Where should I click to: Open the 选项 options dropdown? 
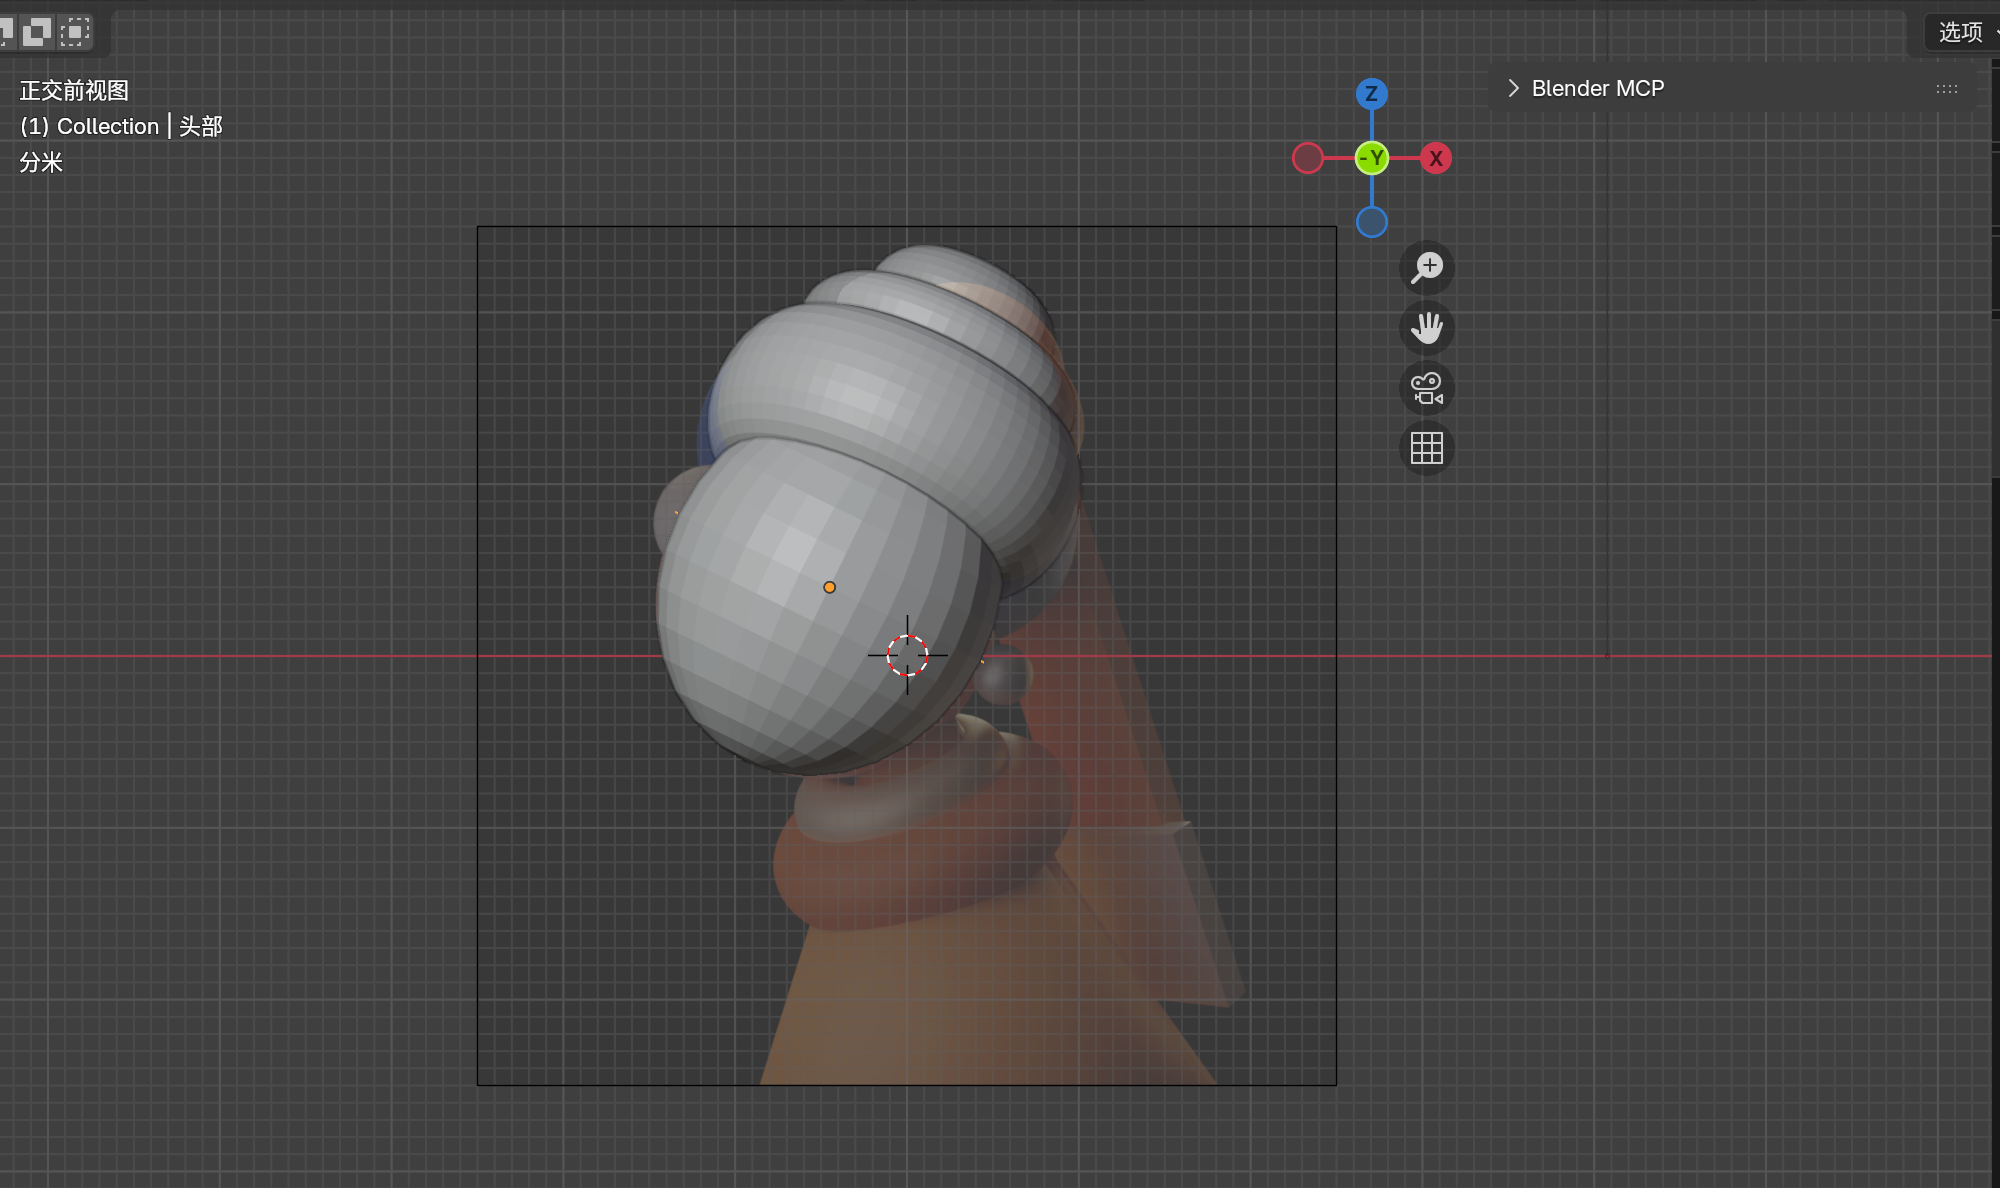1961,32
